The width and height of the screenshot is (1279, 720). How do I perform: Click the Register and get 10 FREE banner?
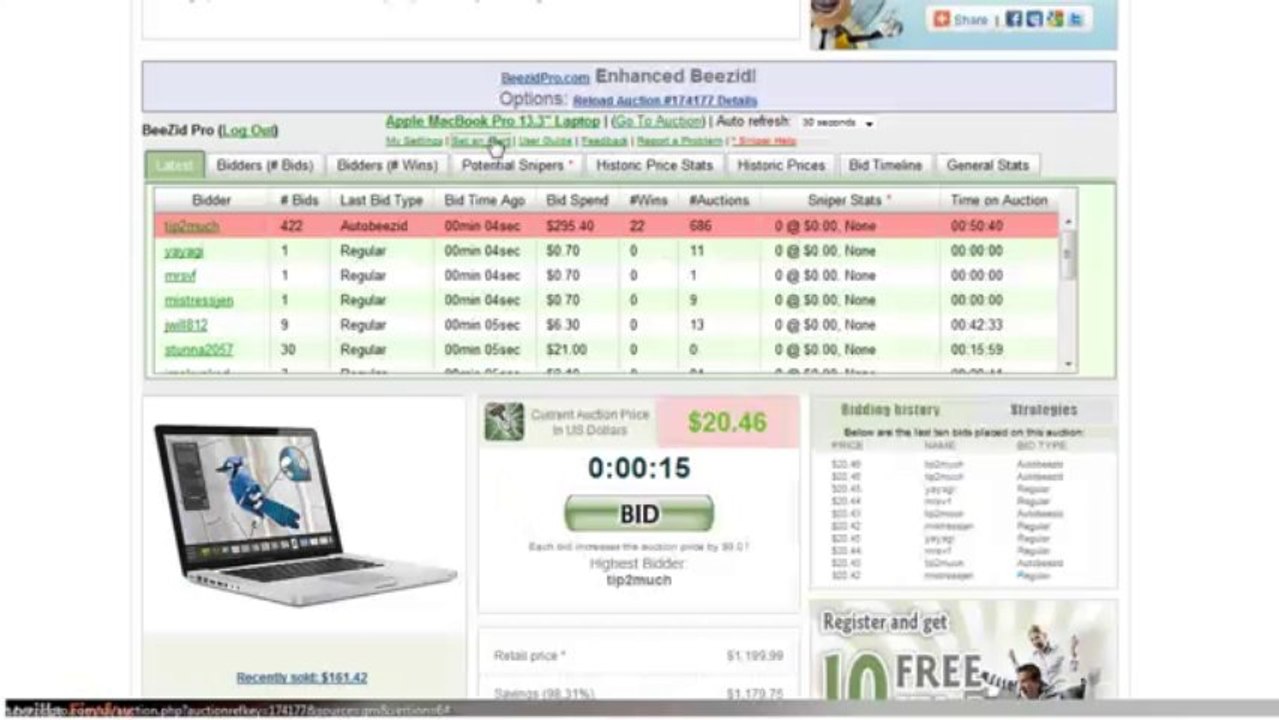click(x=963, y=649)
